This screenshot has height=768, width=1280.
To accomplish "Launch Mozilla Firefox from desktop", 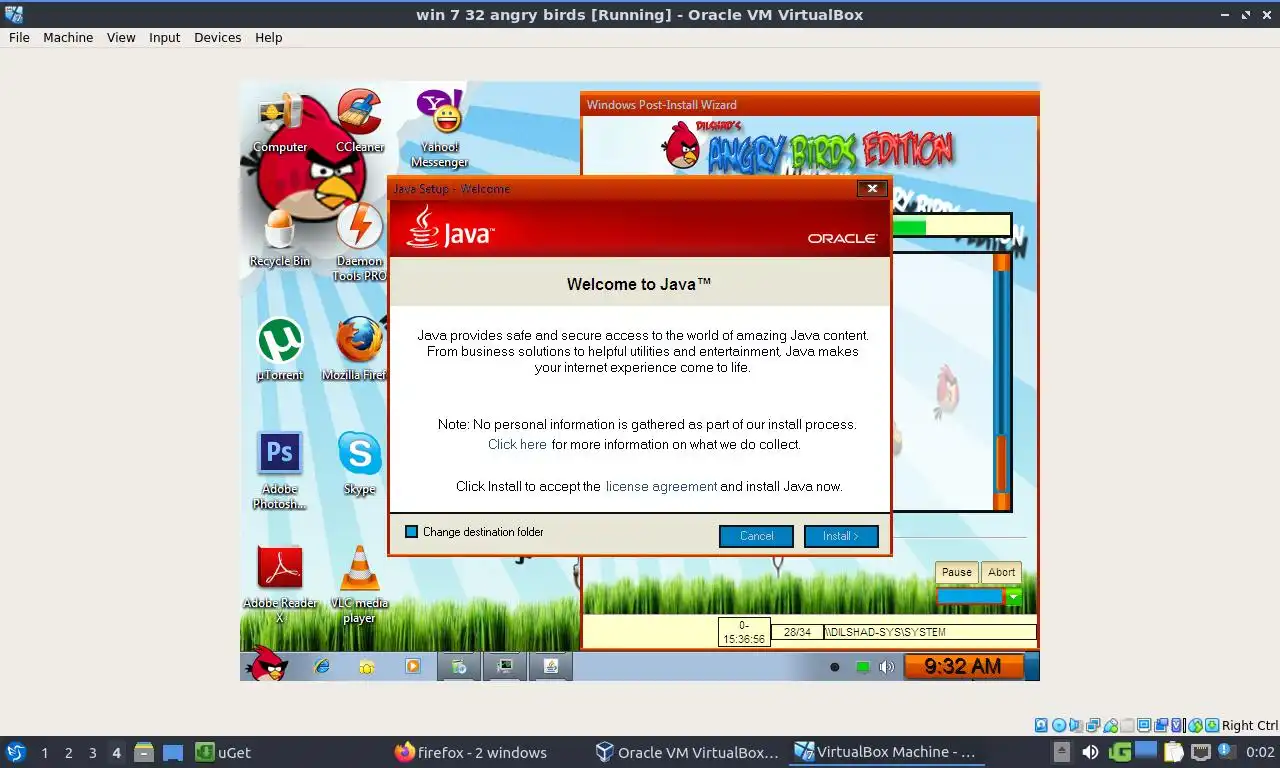I will pos(355,350).
